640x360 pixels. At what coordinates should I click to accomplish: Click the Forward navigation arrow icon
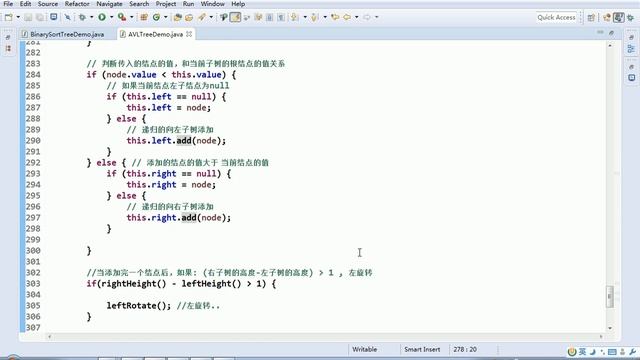pyautogui.click(x=367, y=17)
